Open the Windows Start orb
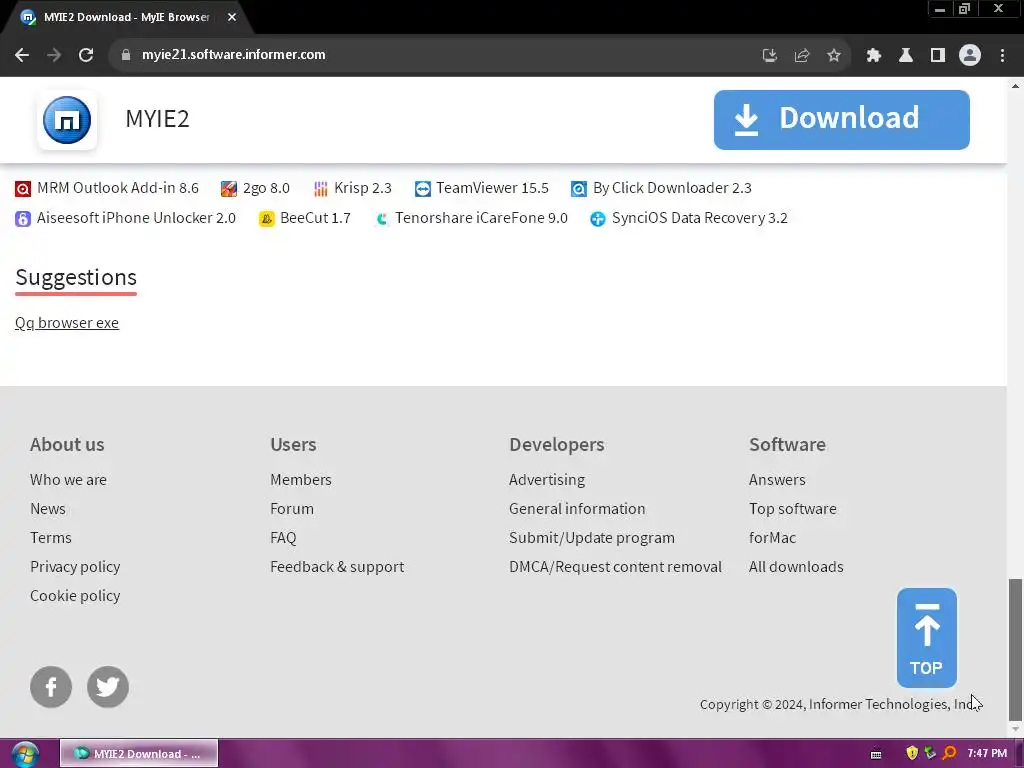The image size is (1024, 768). [25, 754]
